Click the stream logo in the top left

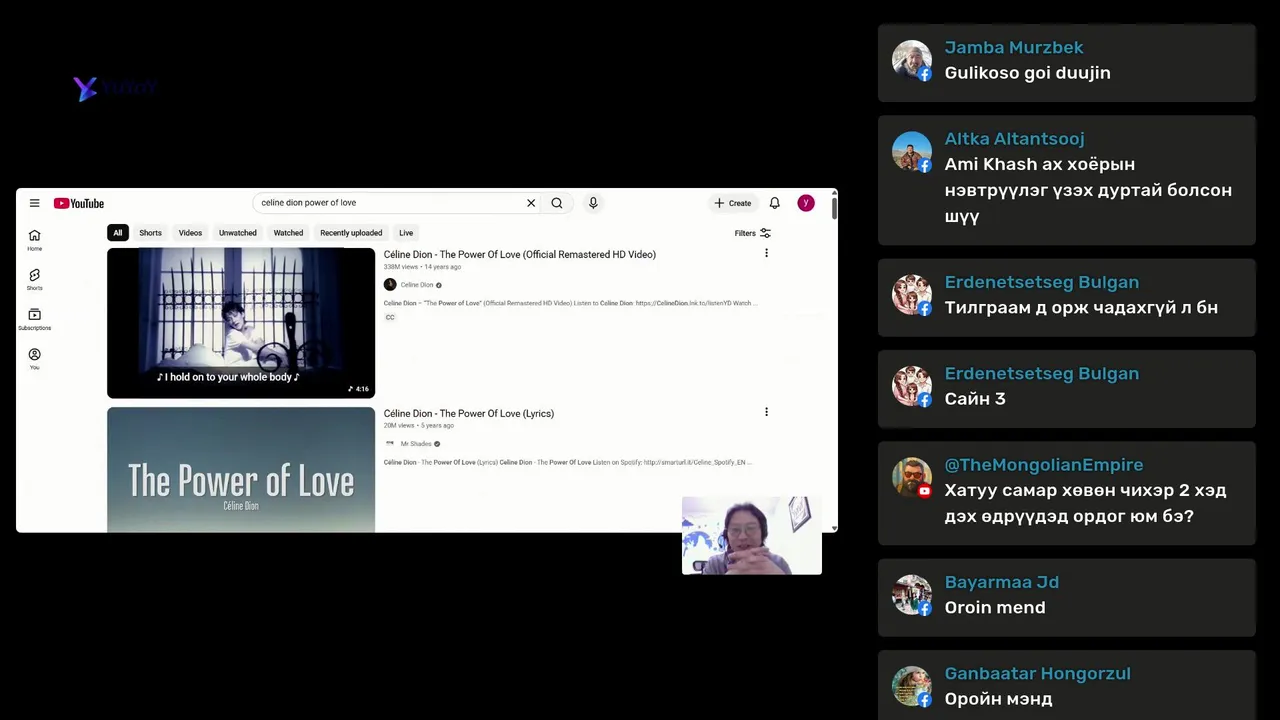point(115,88)
